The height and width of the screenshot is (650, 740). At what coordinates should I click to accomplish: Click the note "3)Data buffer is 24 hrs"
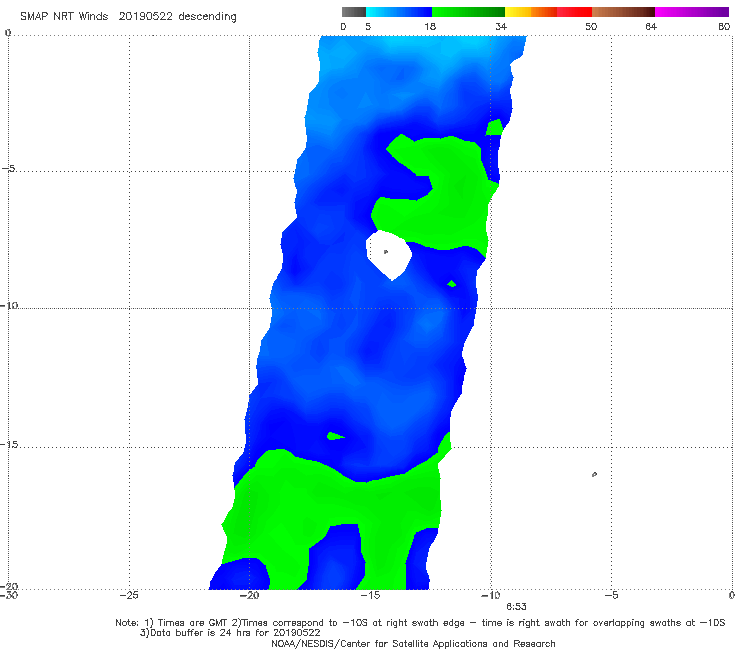coord(230,633)
